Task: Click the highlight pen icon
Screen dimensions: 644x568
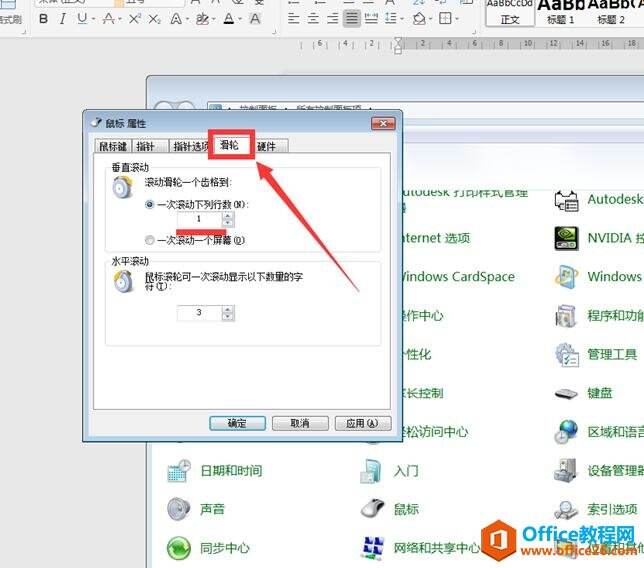Action: tap(202, 19)
